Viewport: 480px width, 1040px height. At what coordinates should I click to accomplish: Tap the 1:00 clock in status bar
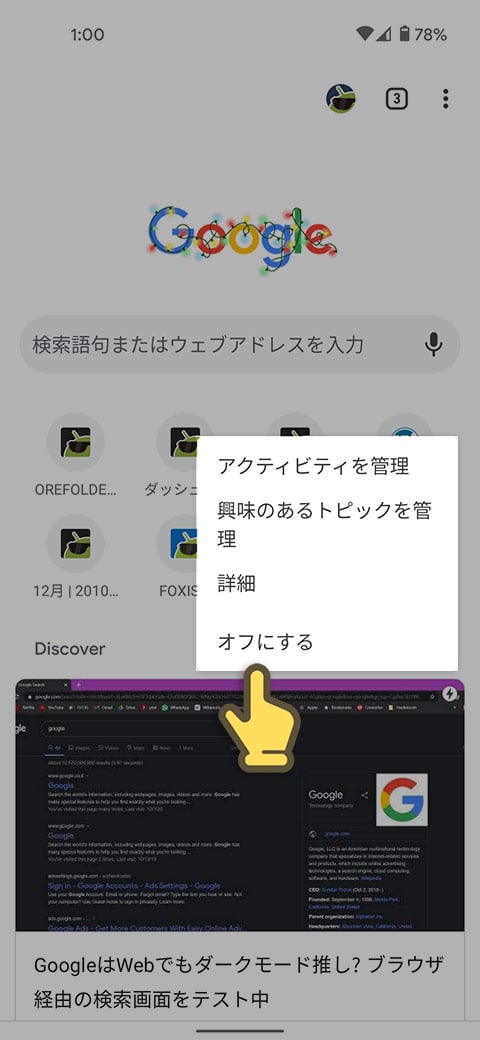pos(88,34)
